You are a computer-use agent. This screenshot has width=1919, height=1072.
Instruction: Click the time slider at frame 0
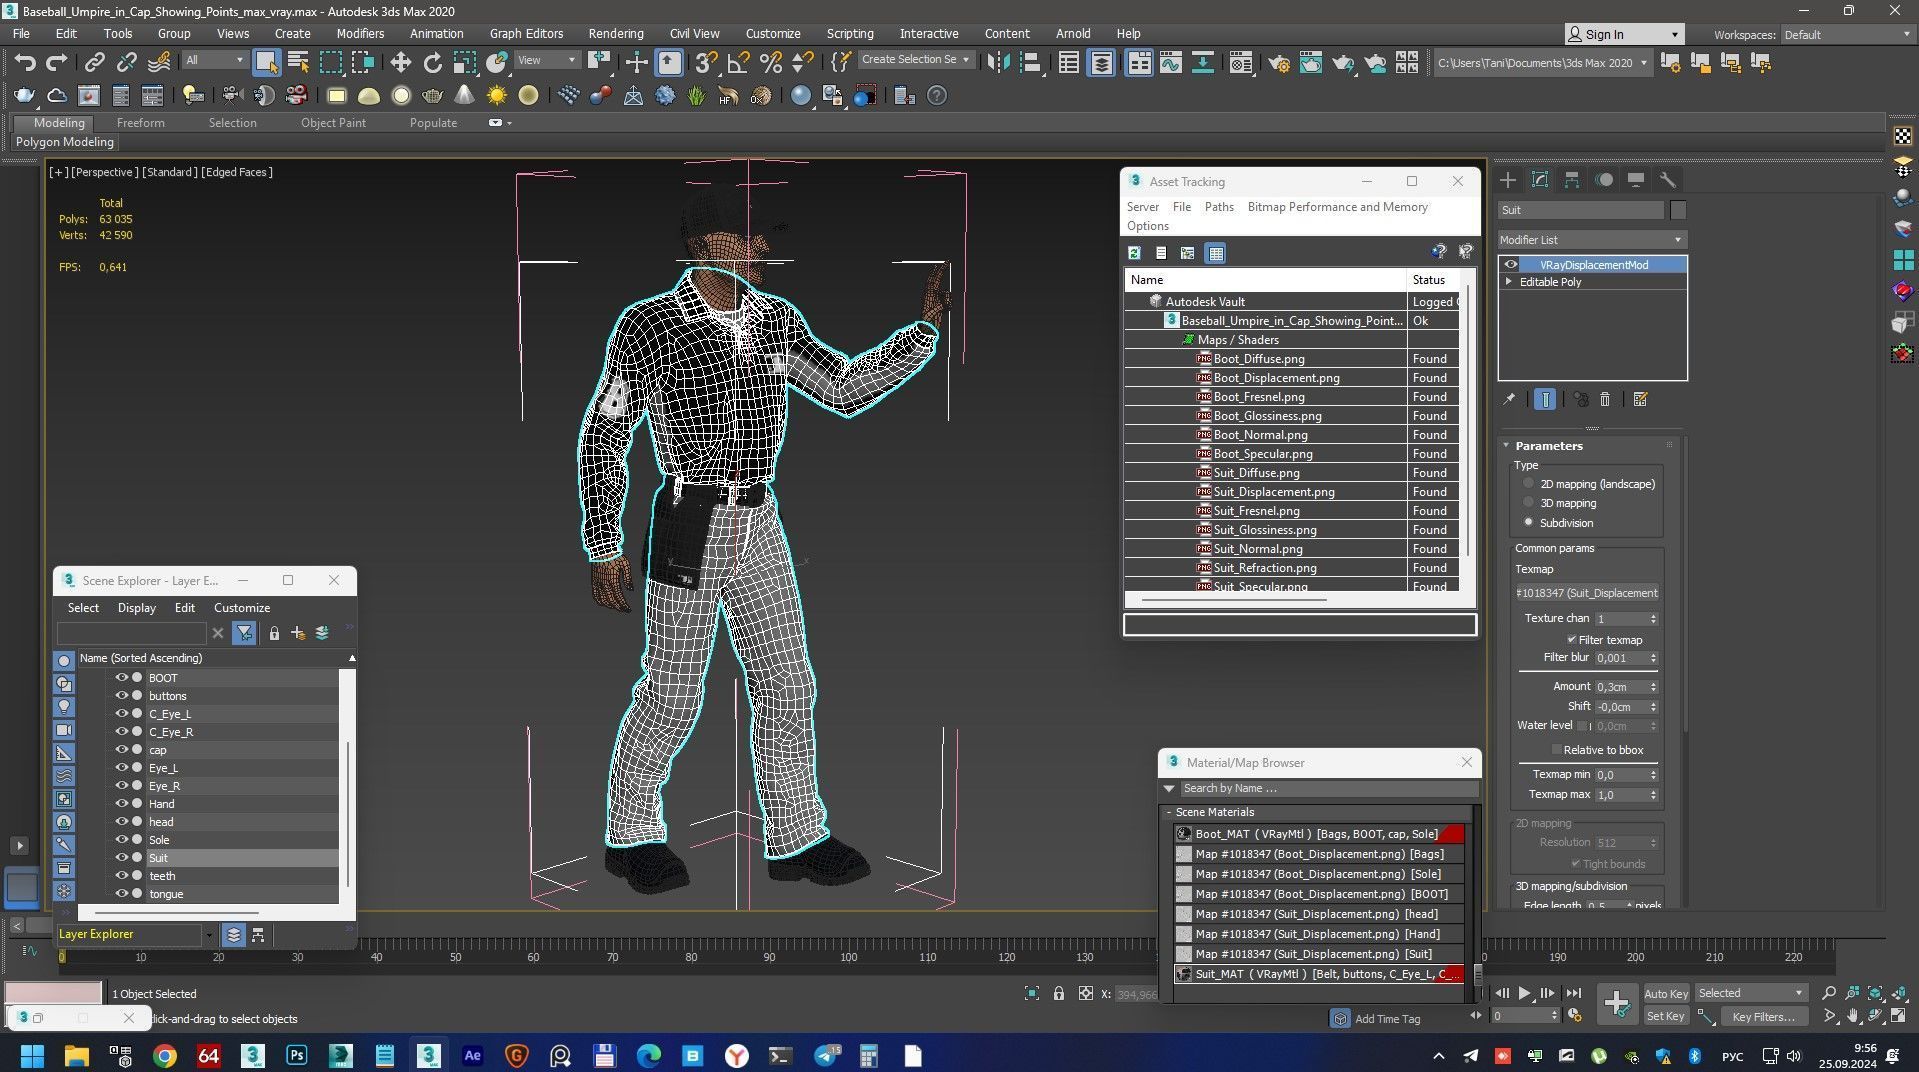pos(62,957)
